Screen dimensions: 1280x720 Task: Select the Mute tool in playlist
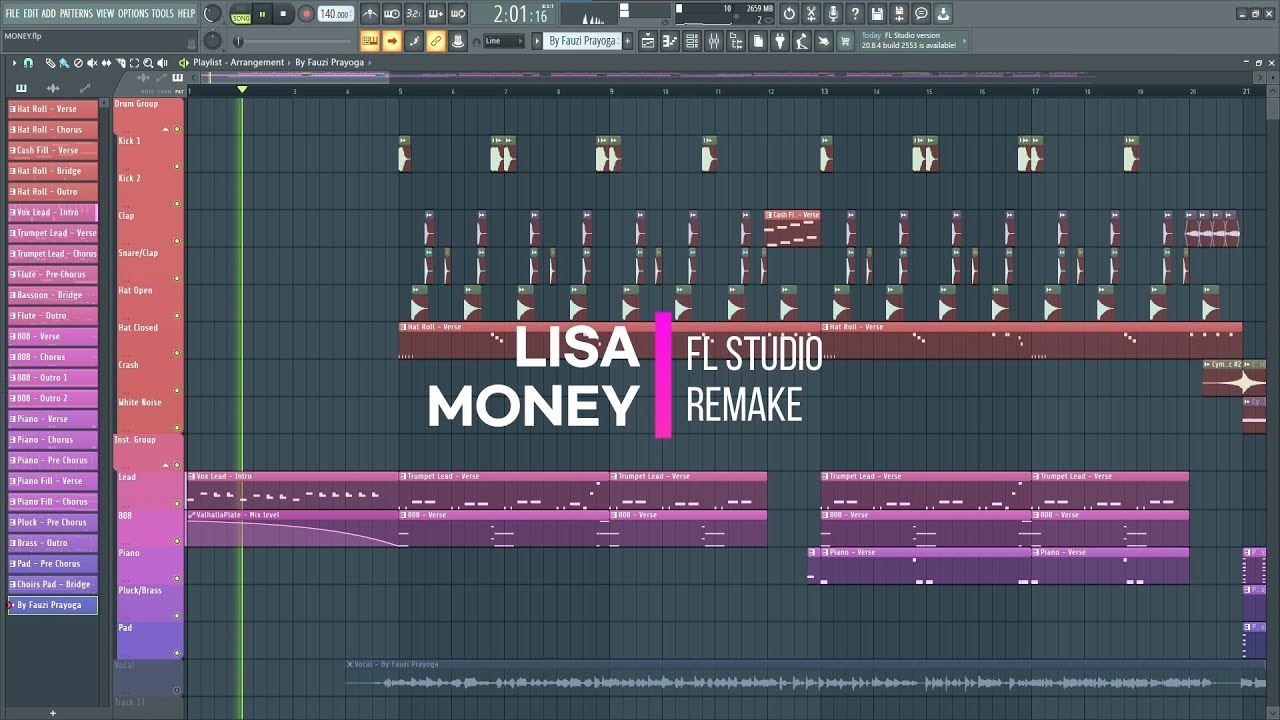click(x=92, y=63)
